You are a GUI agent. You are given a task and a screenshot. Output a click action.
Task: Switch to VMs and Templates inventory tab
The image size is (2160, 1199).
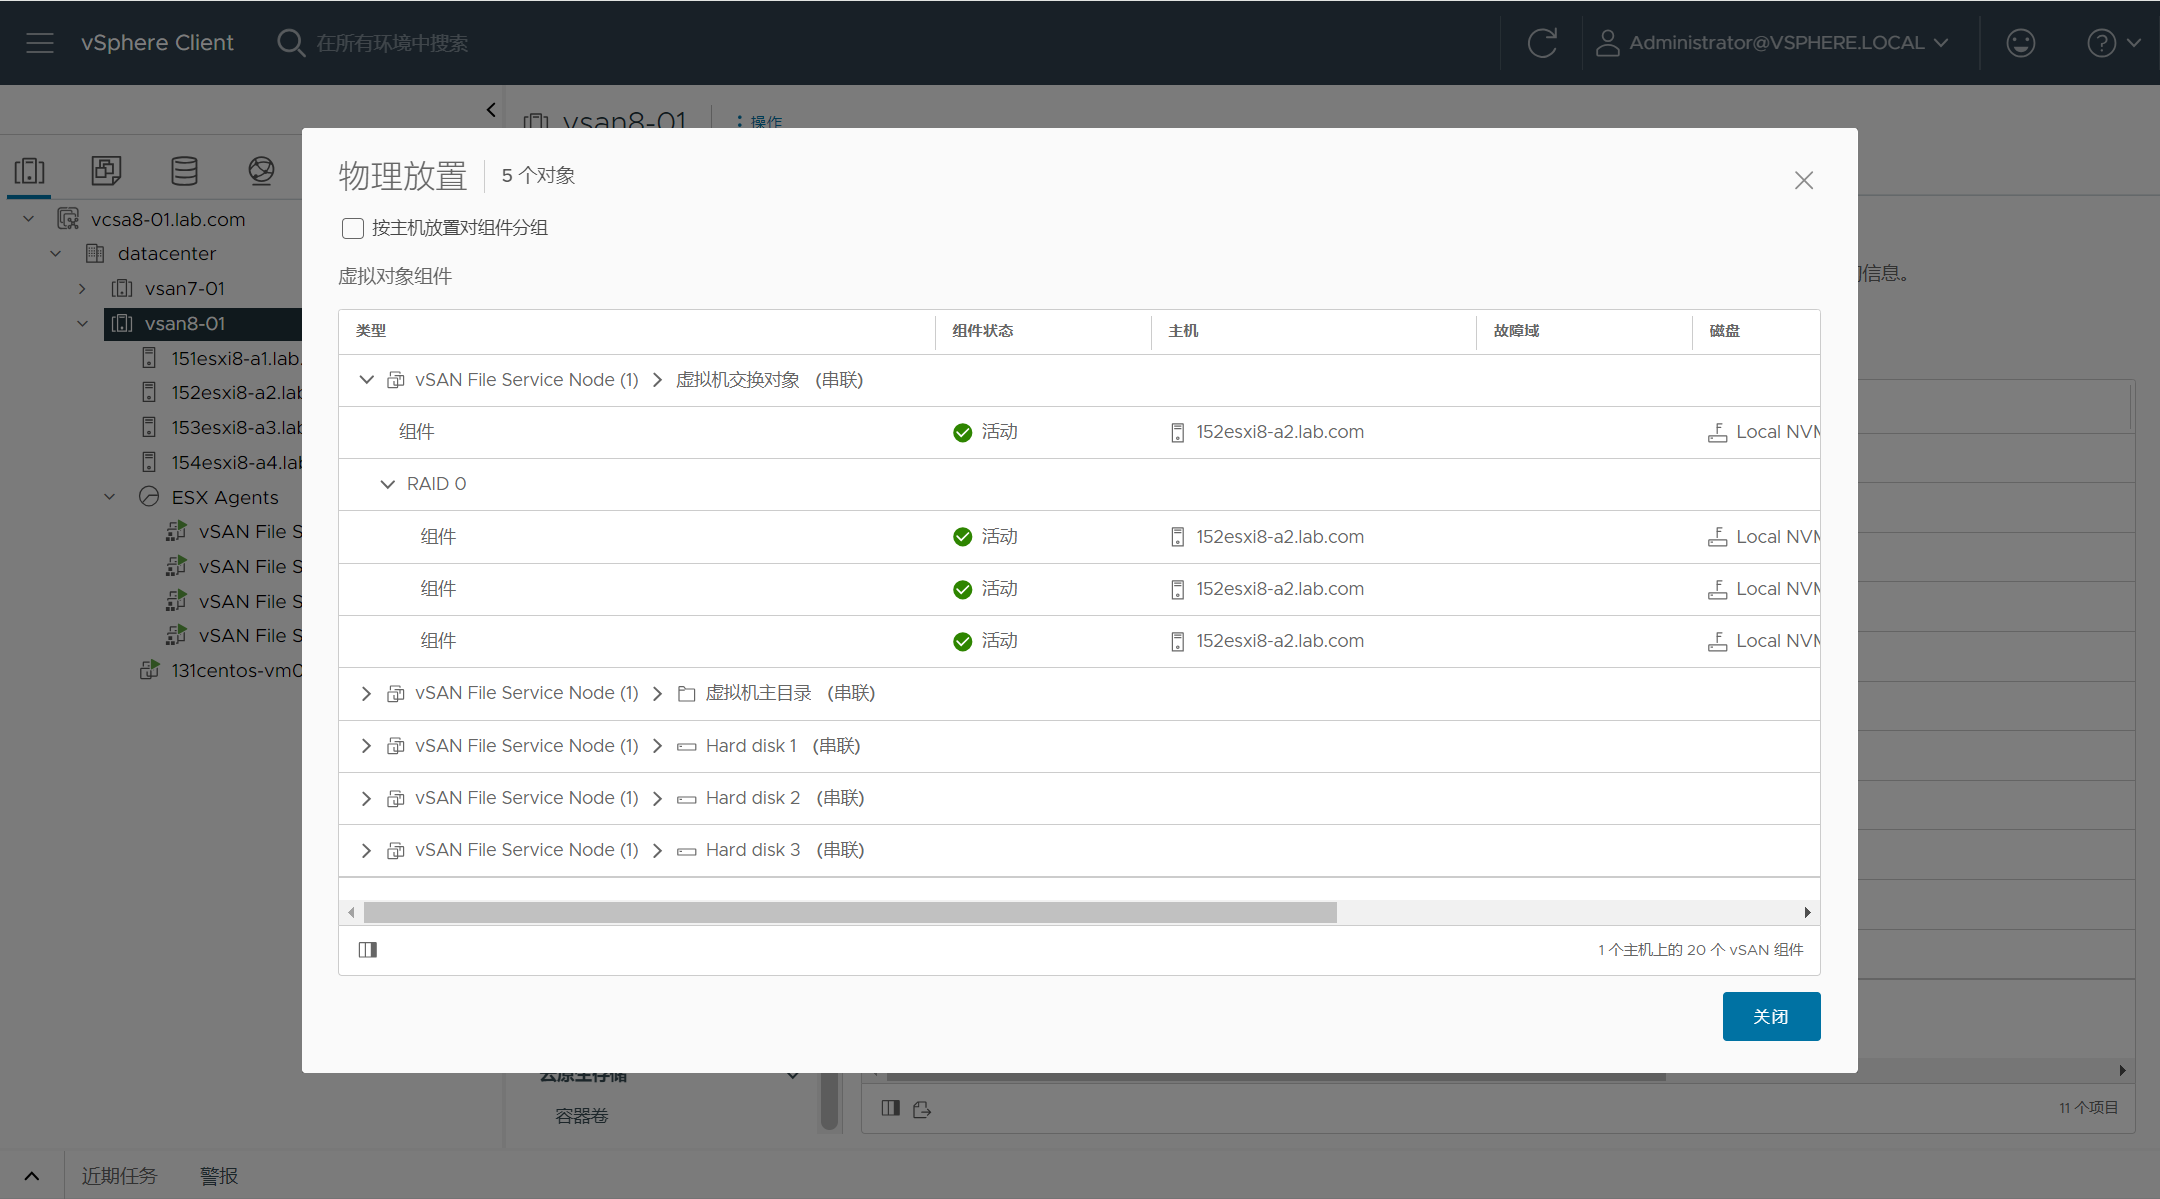click(106, 171)
